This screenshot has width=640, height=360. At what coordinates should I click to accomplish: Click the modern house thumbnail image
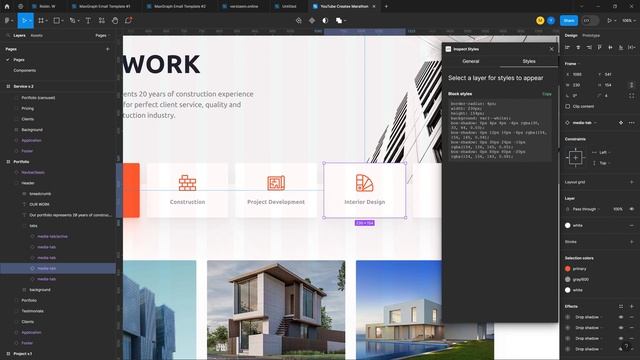click(276, 310)
